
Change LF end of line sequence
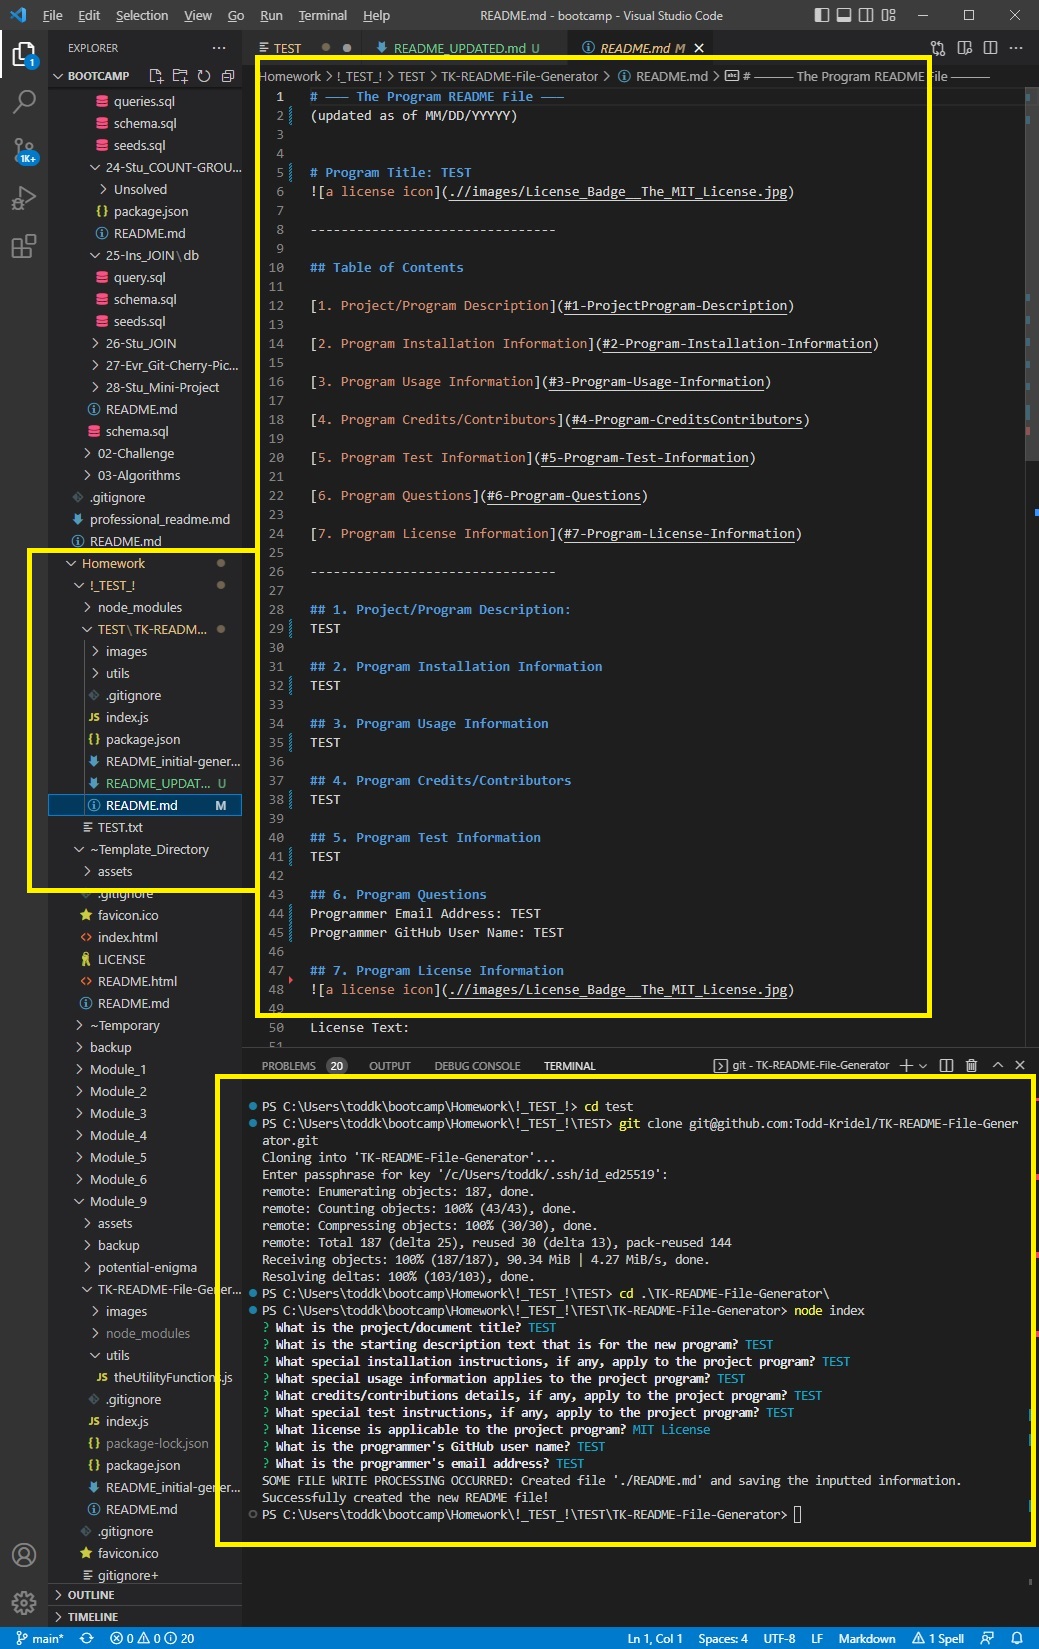(x=817, y=1638)
